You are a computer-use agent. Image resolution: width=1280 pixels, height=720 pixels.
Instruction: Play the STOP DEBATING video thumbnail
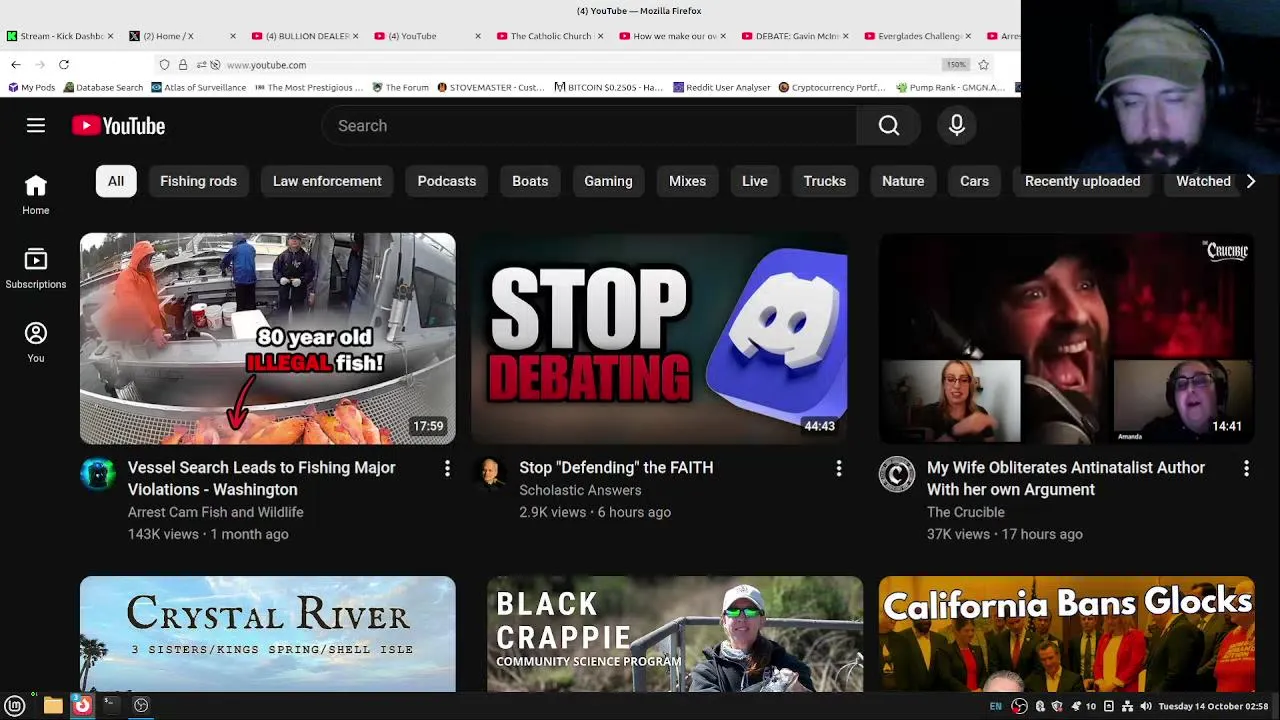pos(659,338)
